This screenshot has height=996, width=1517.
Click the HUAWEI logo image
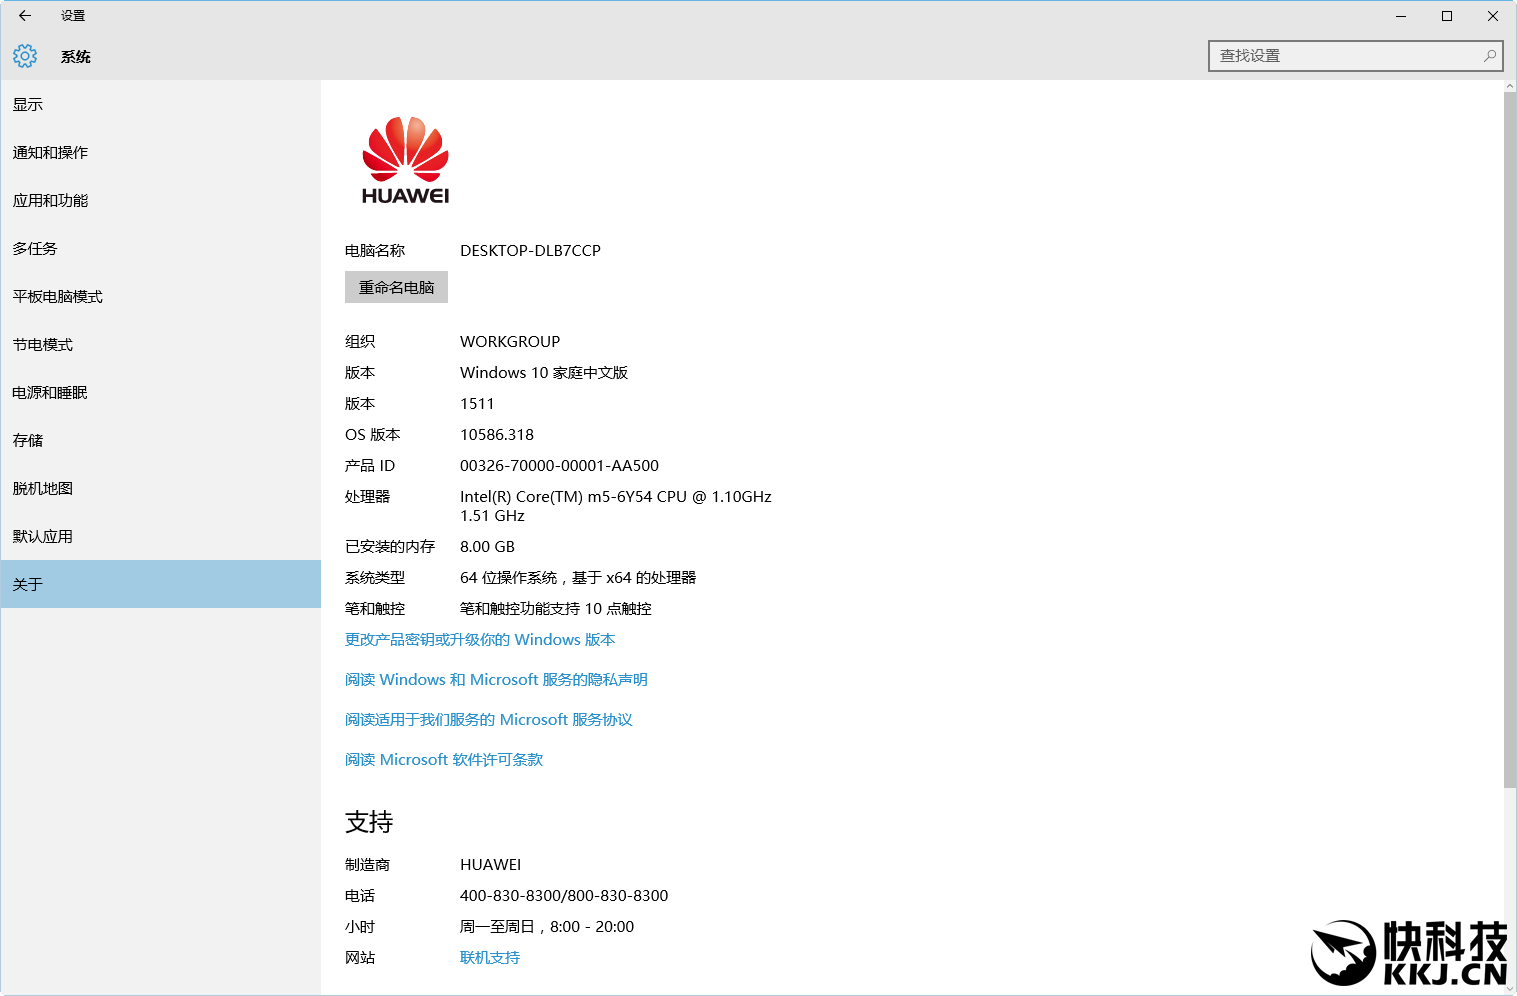click(405, 160)
